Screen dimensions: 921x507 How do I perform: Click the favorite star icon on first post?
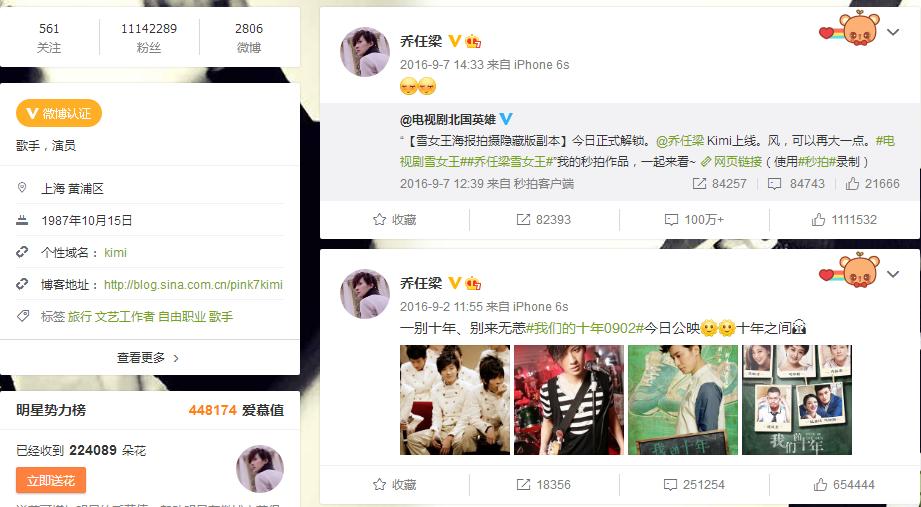[x=379, y=220]
